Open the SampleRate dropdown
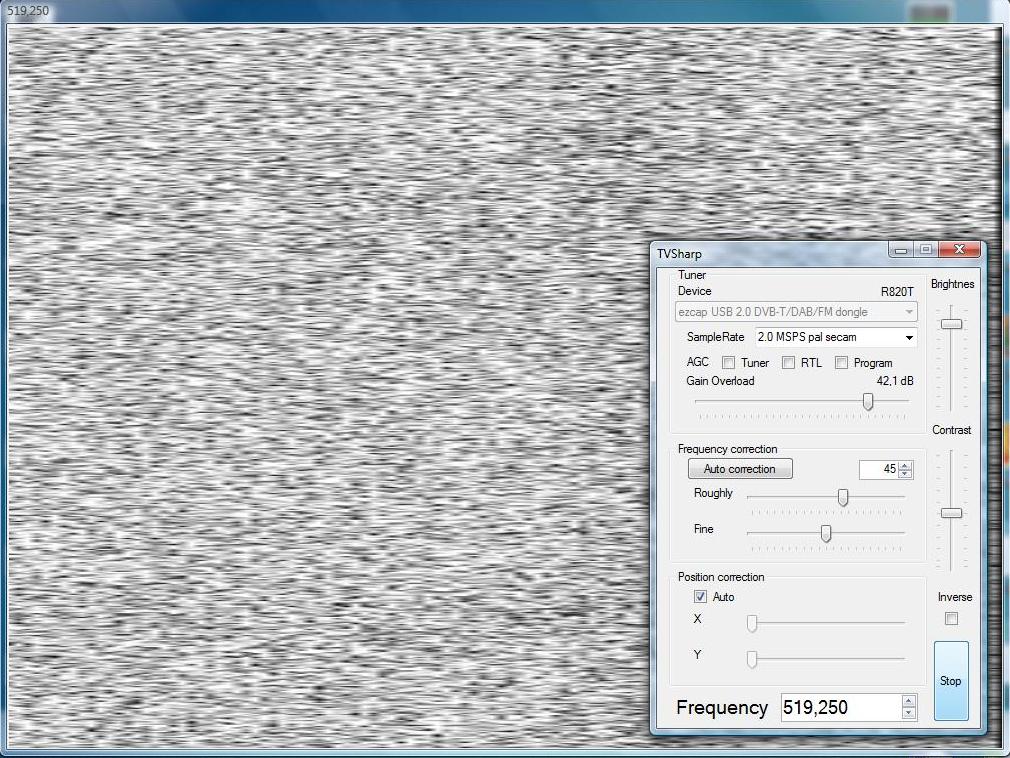Image resolution: width=1010 pixels, height=758 pixels. (x=836, y=337)
